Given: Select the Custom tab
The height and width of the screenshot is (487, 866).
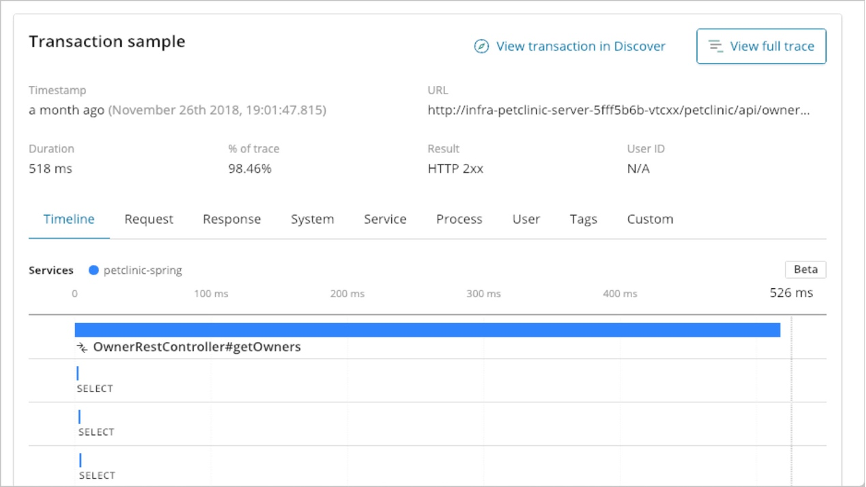Looking at the screenshot, I should (x=650, y=219).
